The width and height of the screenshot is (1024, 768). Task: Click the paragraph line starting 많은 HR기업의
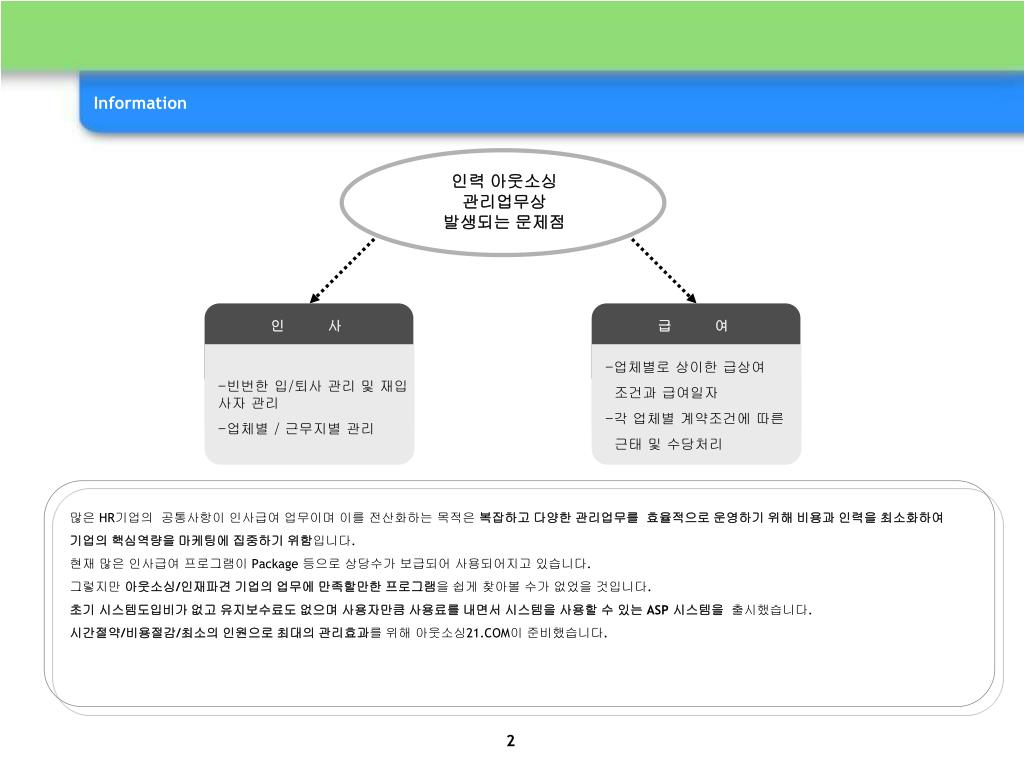(x=507, y=518)
